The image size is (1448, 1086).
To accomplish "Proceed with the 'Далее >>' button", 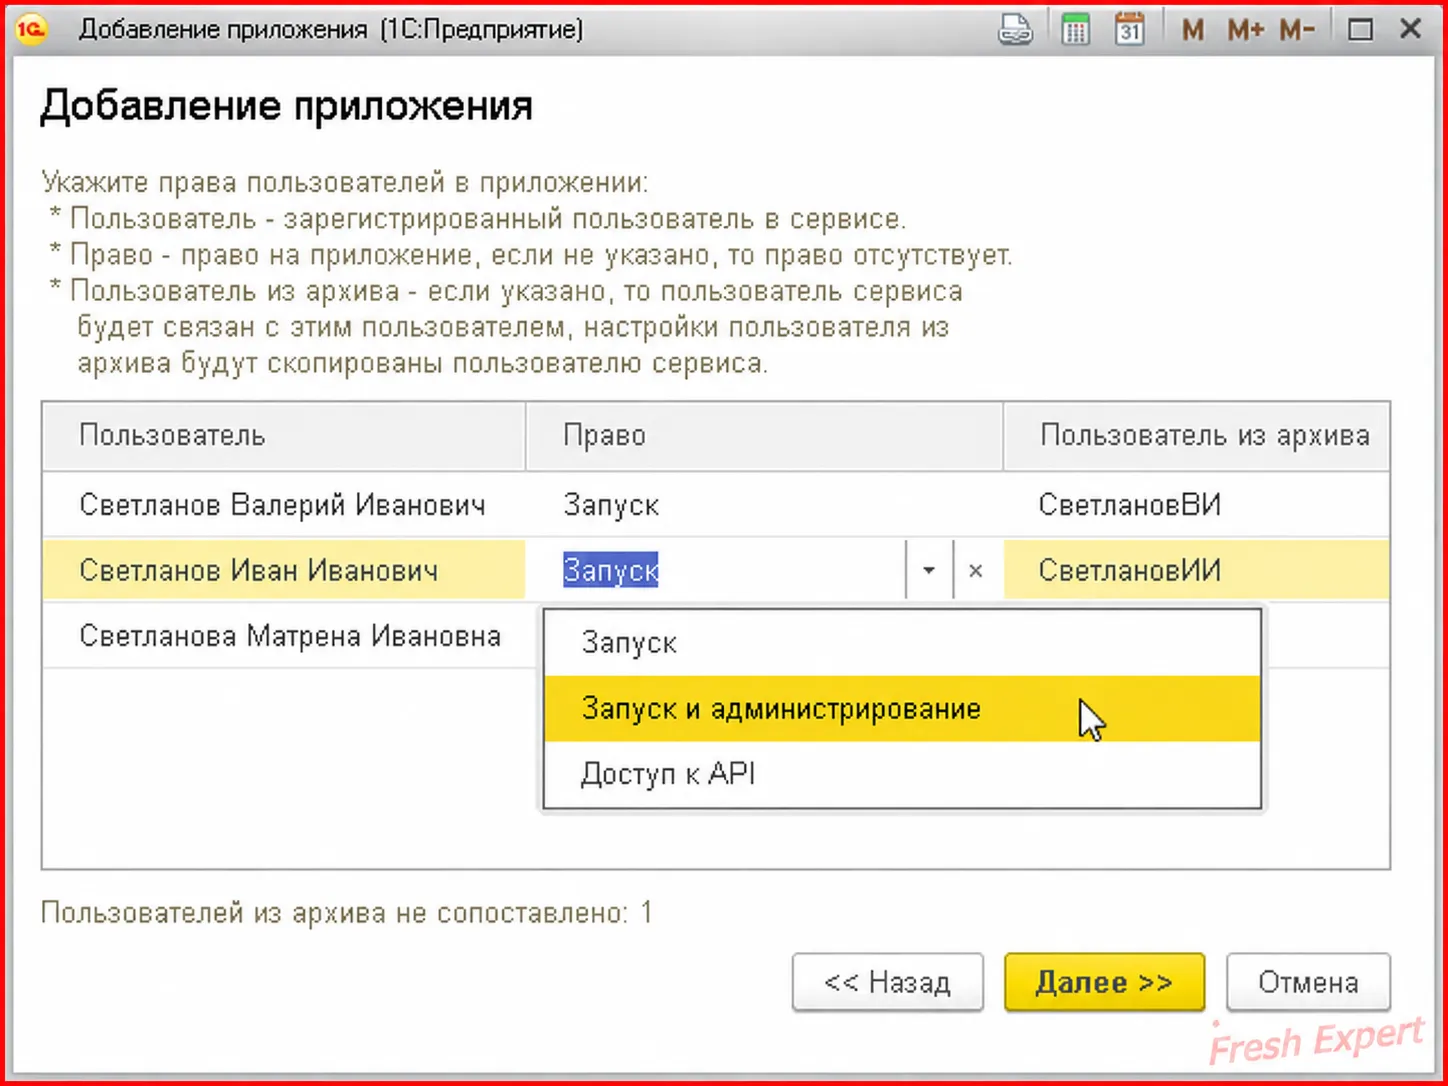I will coord(1104,982).
